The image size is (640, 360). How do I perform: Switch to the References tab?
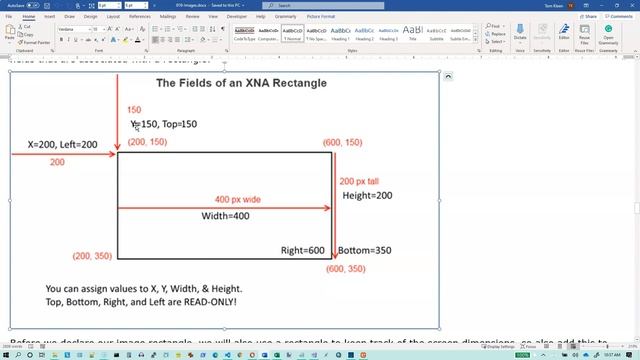[x=140, y=16]
